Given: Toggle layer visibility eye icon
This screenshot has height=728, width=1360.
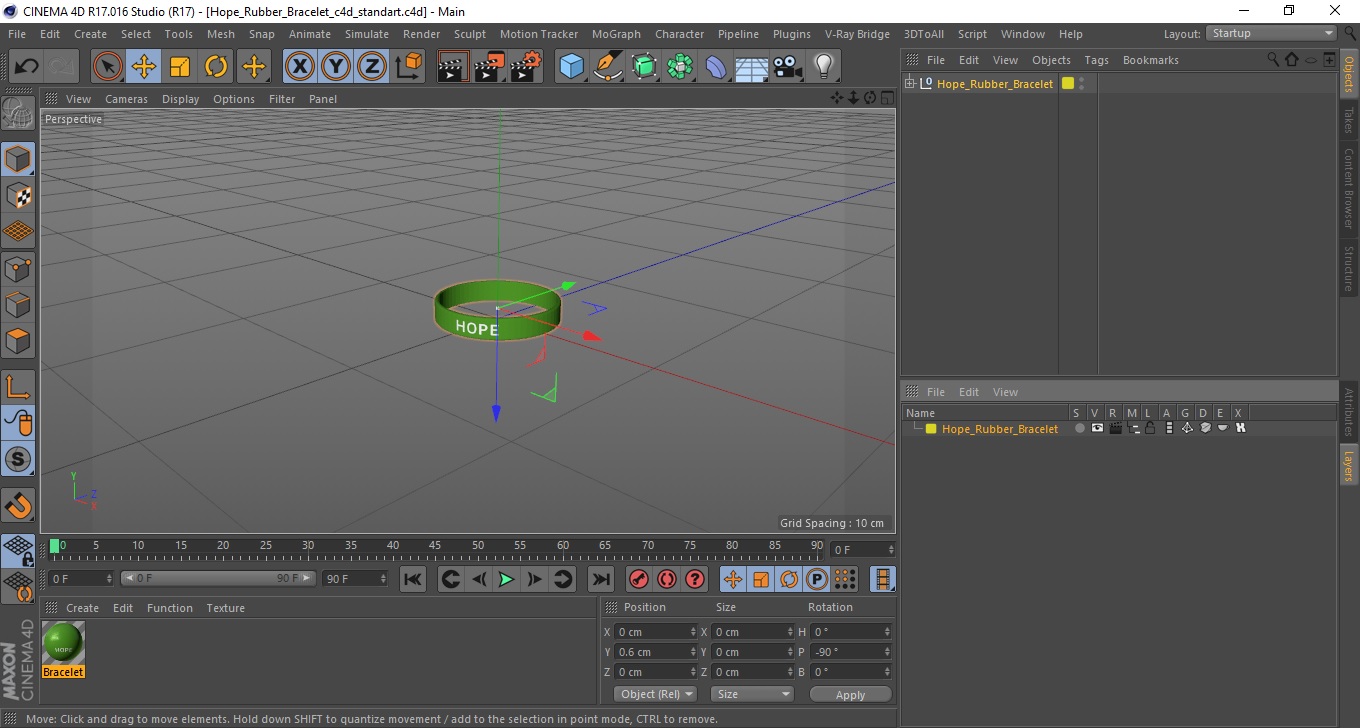Looking at the screenshot, I should click(x=1097, y=428).
